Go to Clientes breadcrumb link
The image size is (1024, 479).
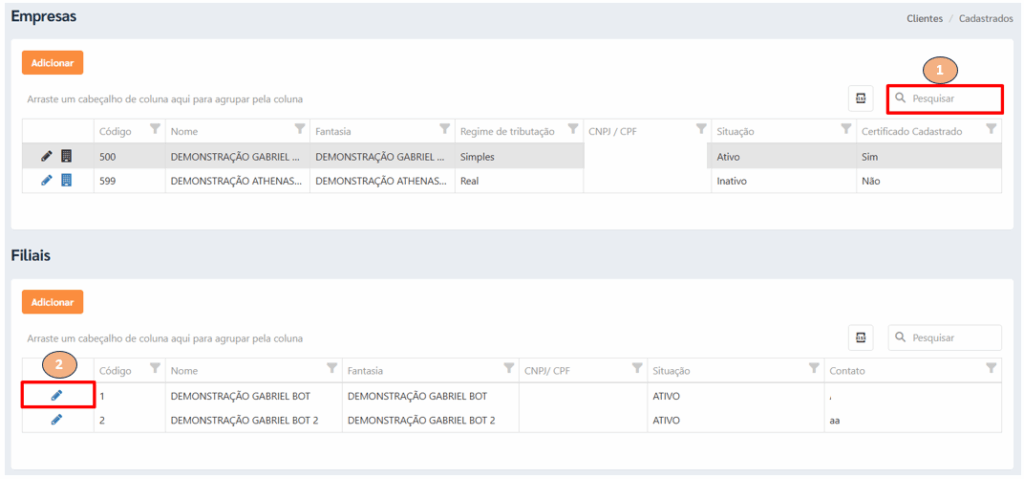tap(924, 18)
